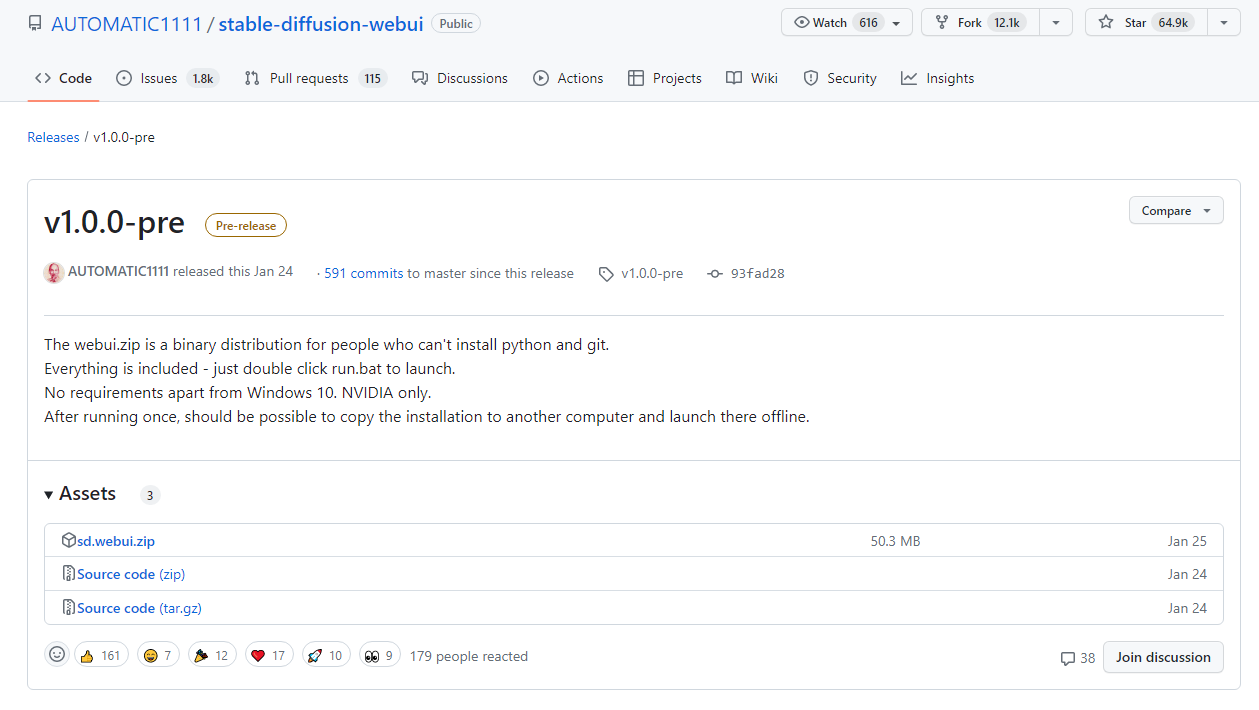The height and width of the screenshot is (710, 1259).
Task: Open the Issues tab
Action: point(167,78)
